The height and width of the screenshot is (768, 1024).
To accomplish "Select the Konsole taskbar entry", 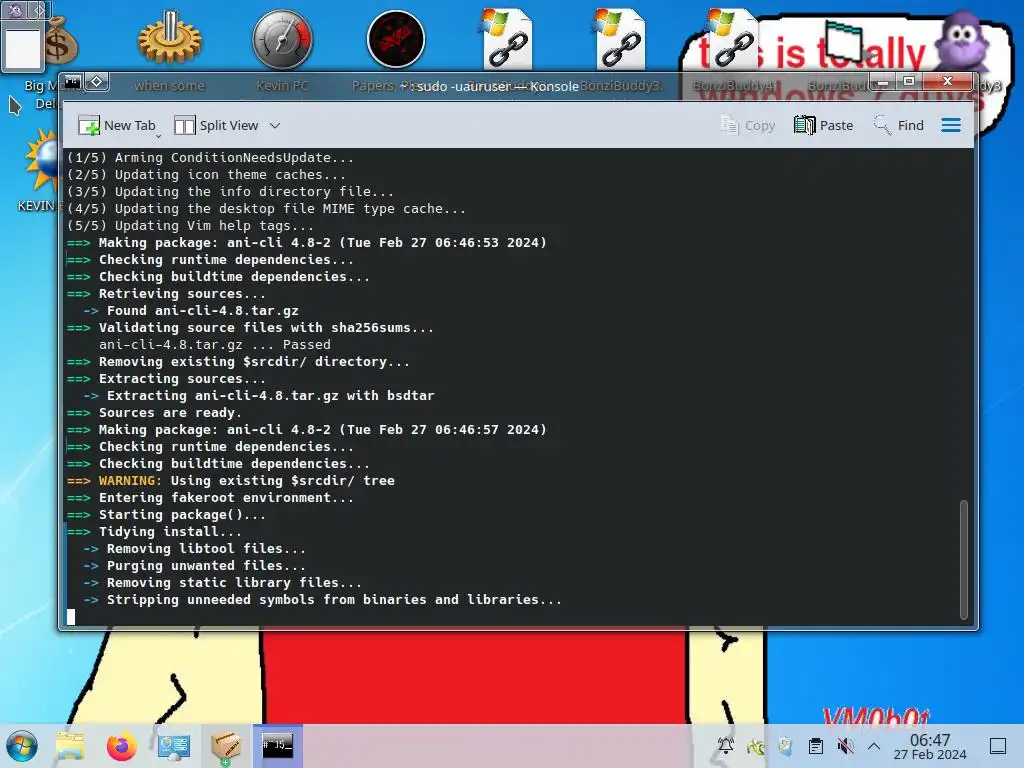I will coord(278,746).
